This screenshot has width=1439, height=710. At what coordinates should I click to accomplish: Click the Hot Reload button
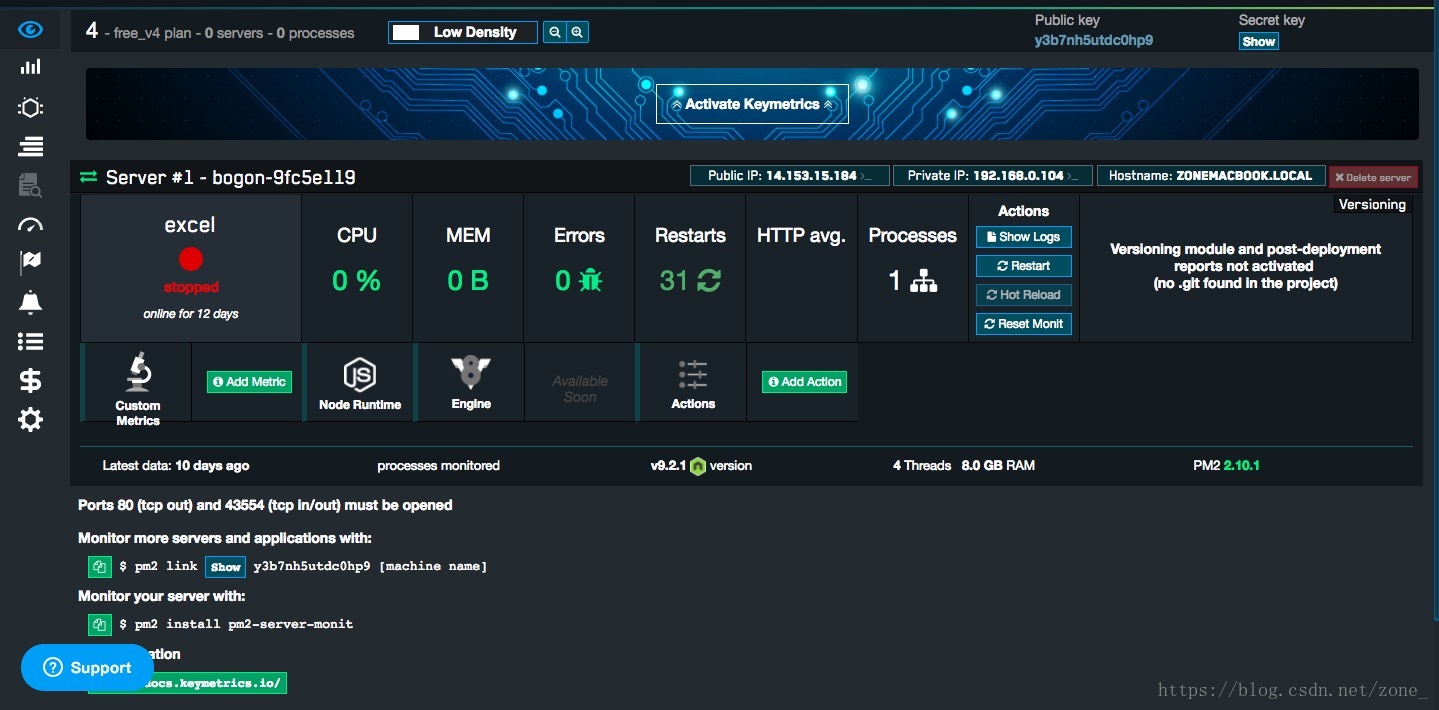1023,295
